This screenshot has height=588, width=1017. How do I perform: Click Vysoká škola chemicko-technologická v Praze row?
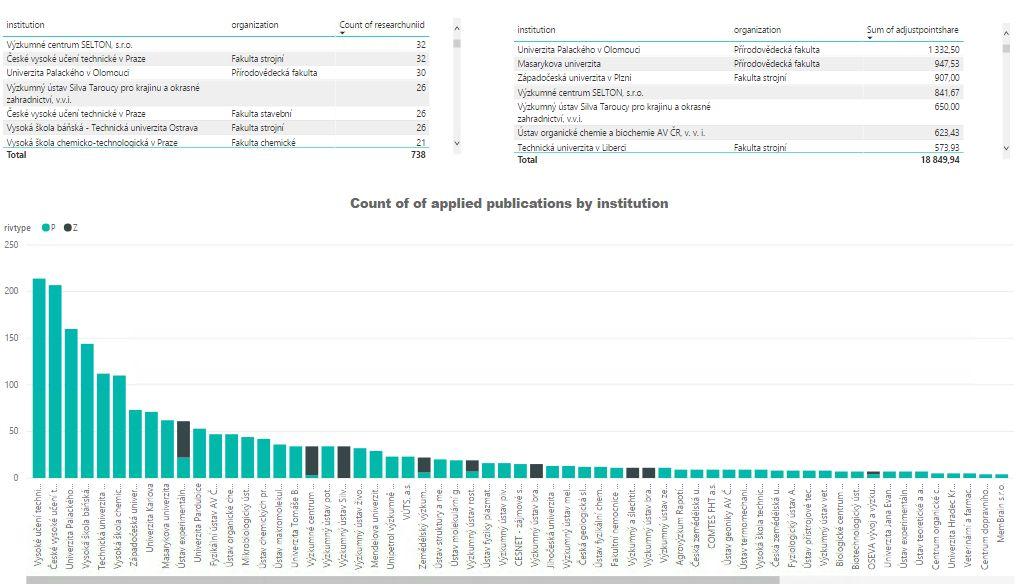pyautogui.click(x=216, y=142)
